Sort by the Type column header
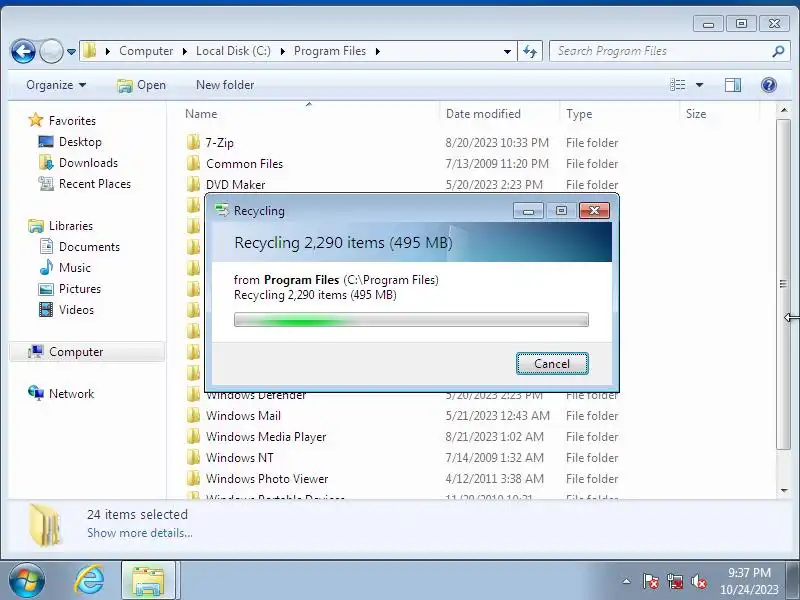This screenshot has width=800, height=600. [x=579, y=114]
